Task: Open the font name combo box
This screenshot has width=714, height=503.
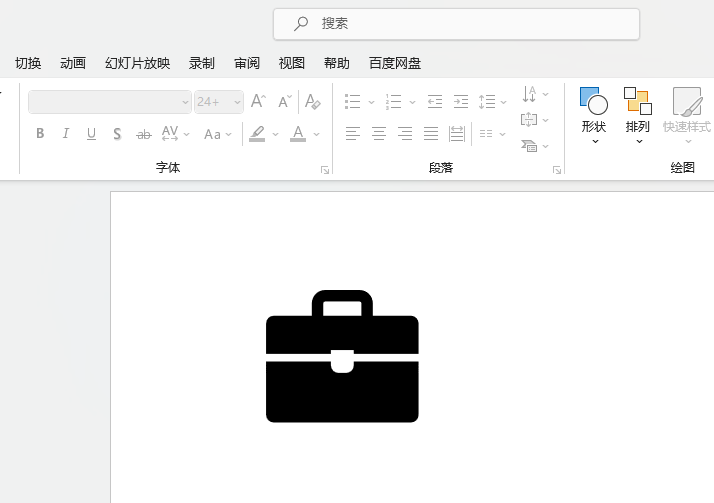Action: 110,102
